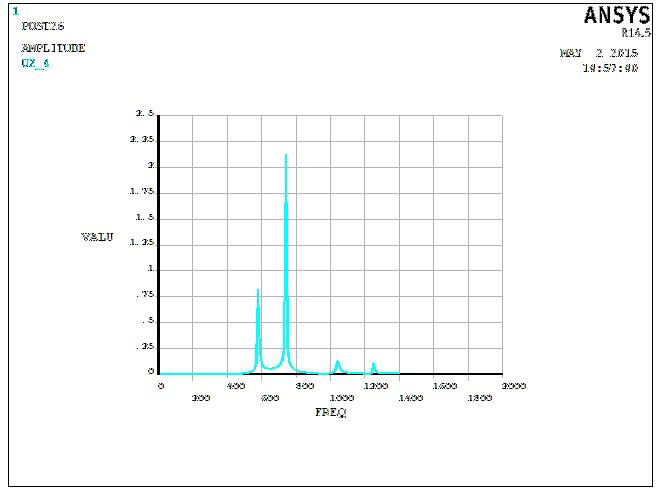
Task: Click the .5 tick label on VALU axis
Action: click(x=149, y=321)
